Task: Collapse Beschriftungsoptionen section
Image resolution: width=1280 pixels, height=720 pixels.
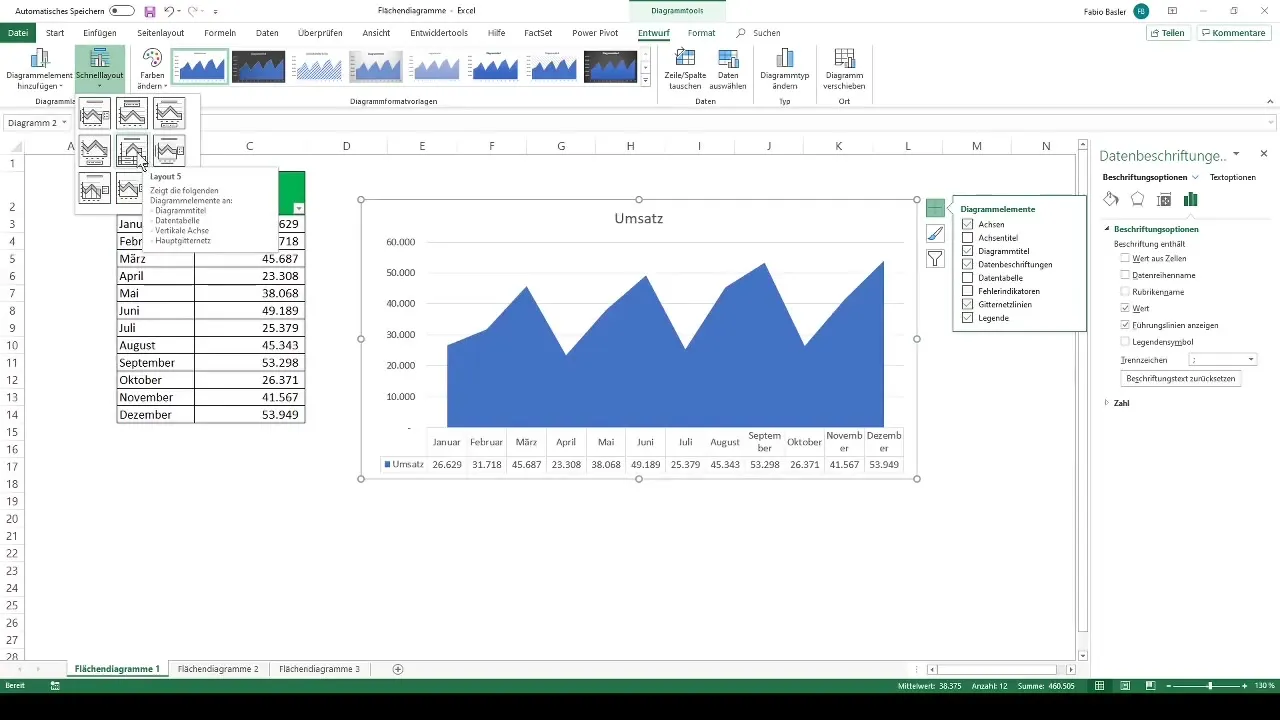Action: point(1107,229)
